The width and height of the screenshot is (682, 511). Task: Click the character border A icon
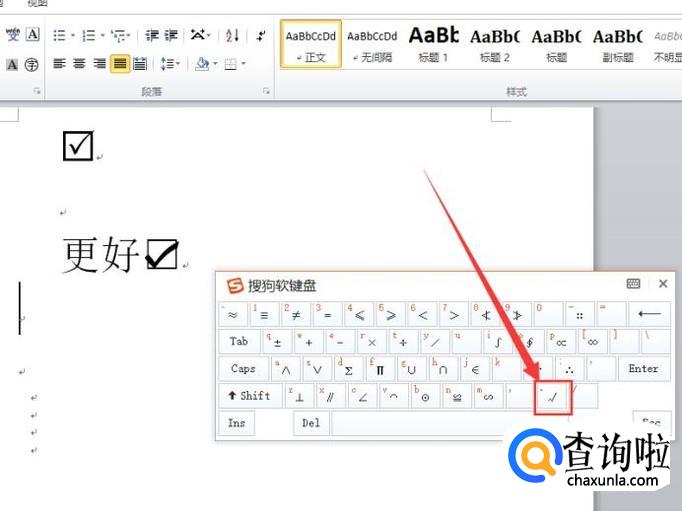click(x=33, y=34)
